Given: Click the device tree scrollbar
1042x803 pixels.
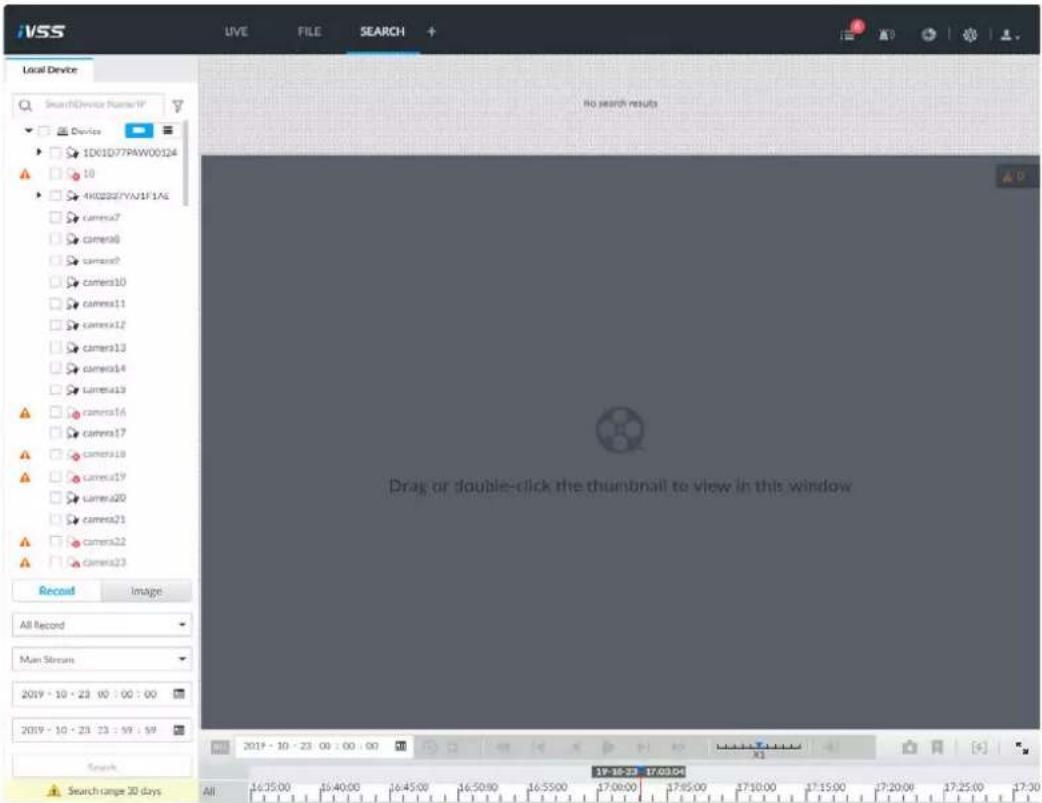Looking at the screenshot, I should coord(185,164).
